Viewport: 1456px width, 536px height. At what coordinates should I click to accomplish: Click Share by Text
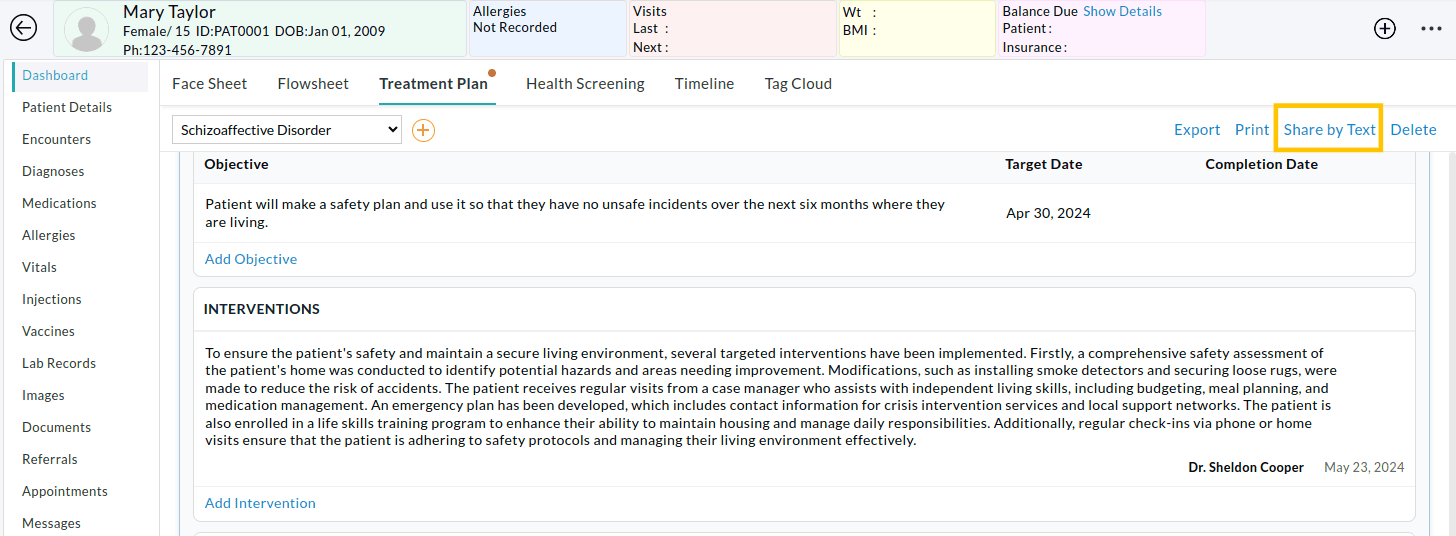1329,130
